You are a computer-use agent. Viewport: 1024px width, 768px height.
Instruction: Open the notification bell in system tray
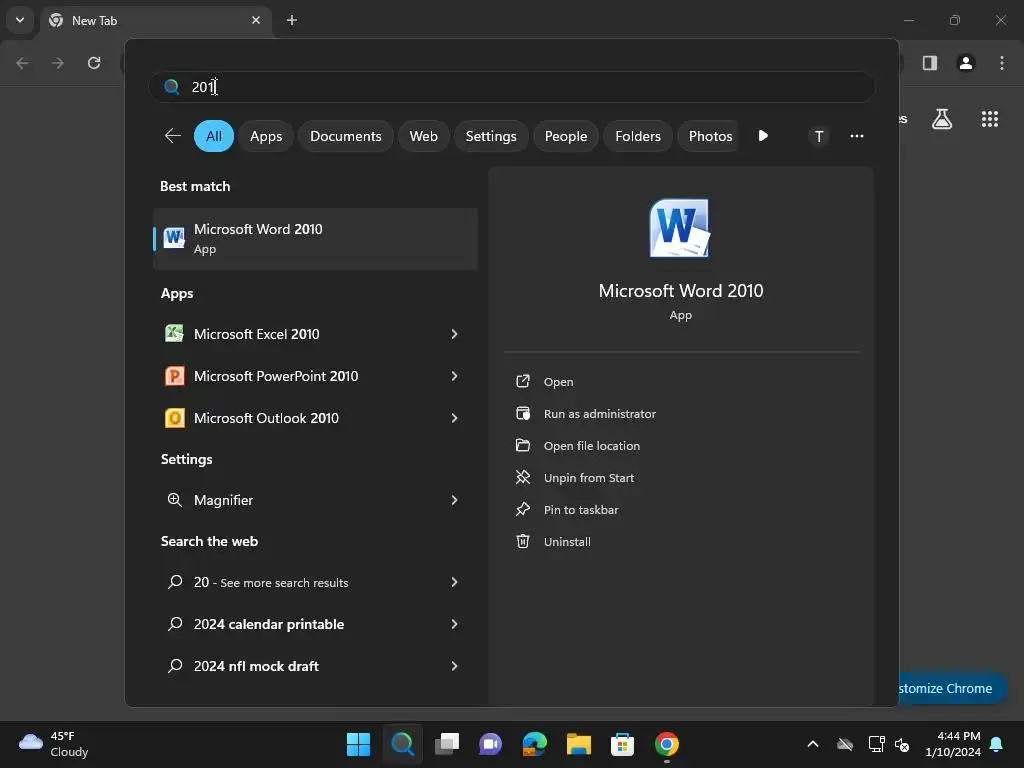pyautogui.click(x=997, y=744)
